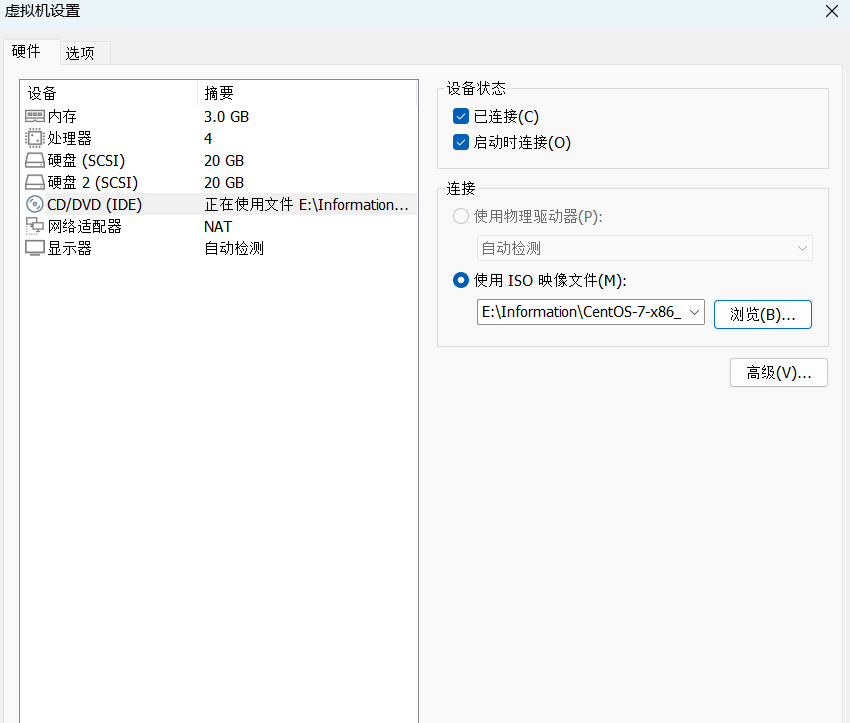Select the processor (处理器) chip icon
The width and height of the screenshot is (850, 723).
[35, 139]
